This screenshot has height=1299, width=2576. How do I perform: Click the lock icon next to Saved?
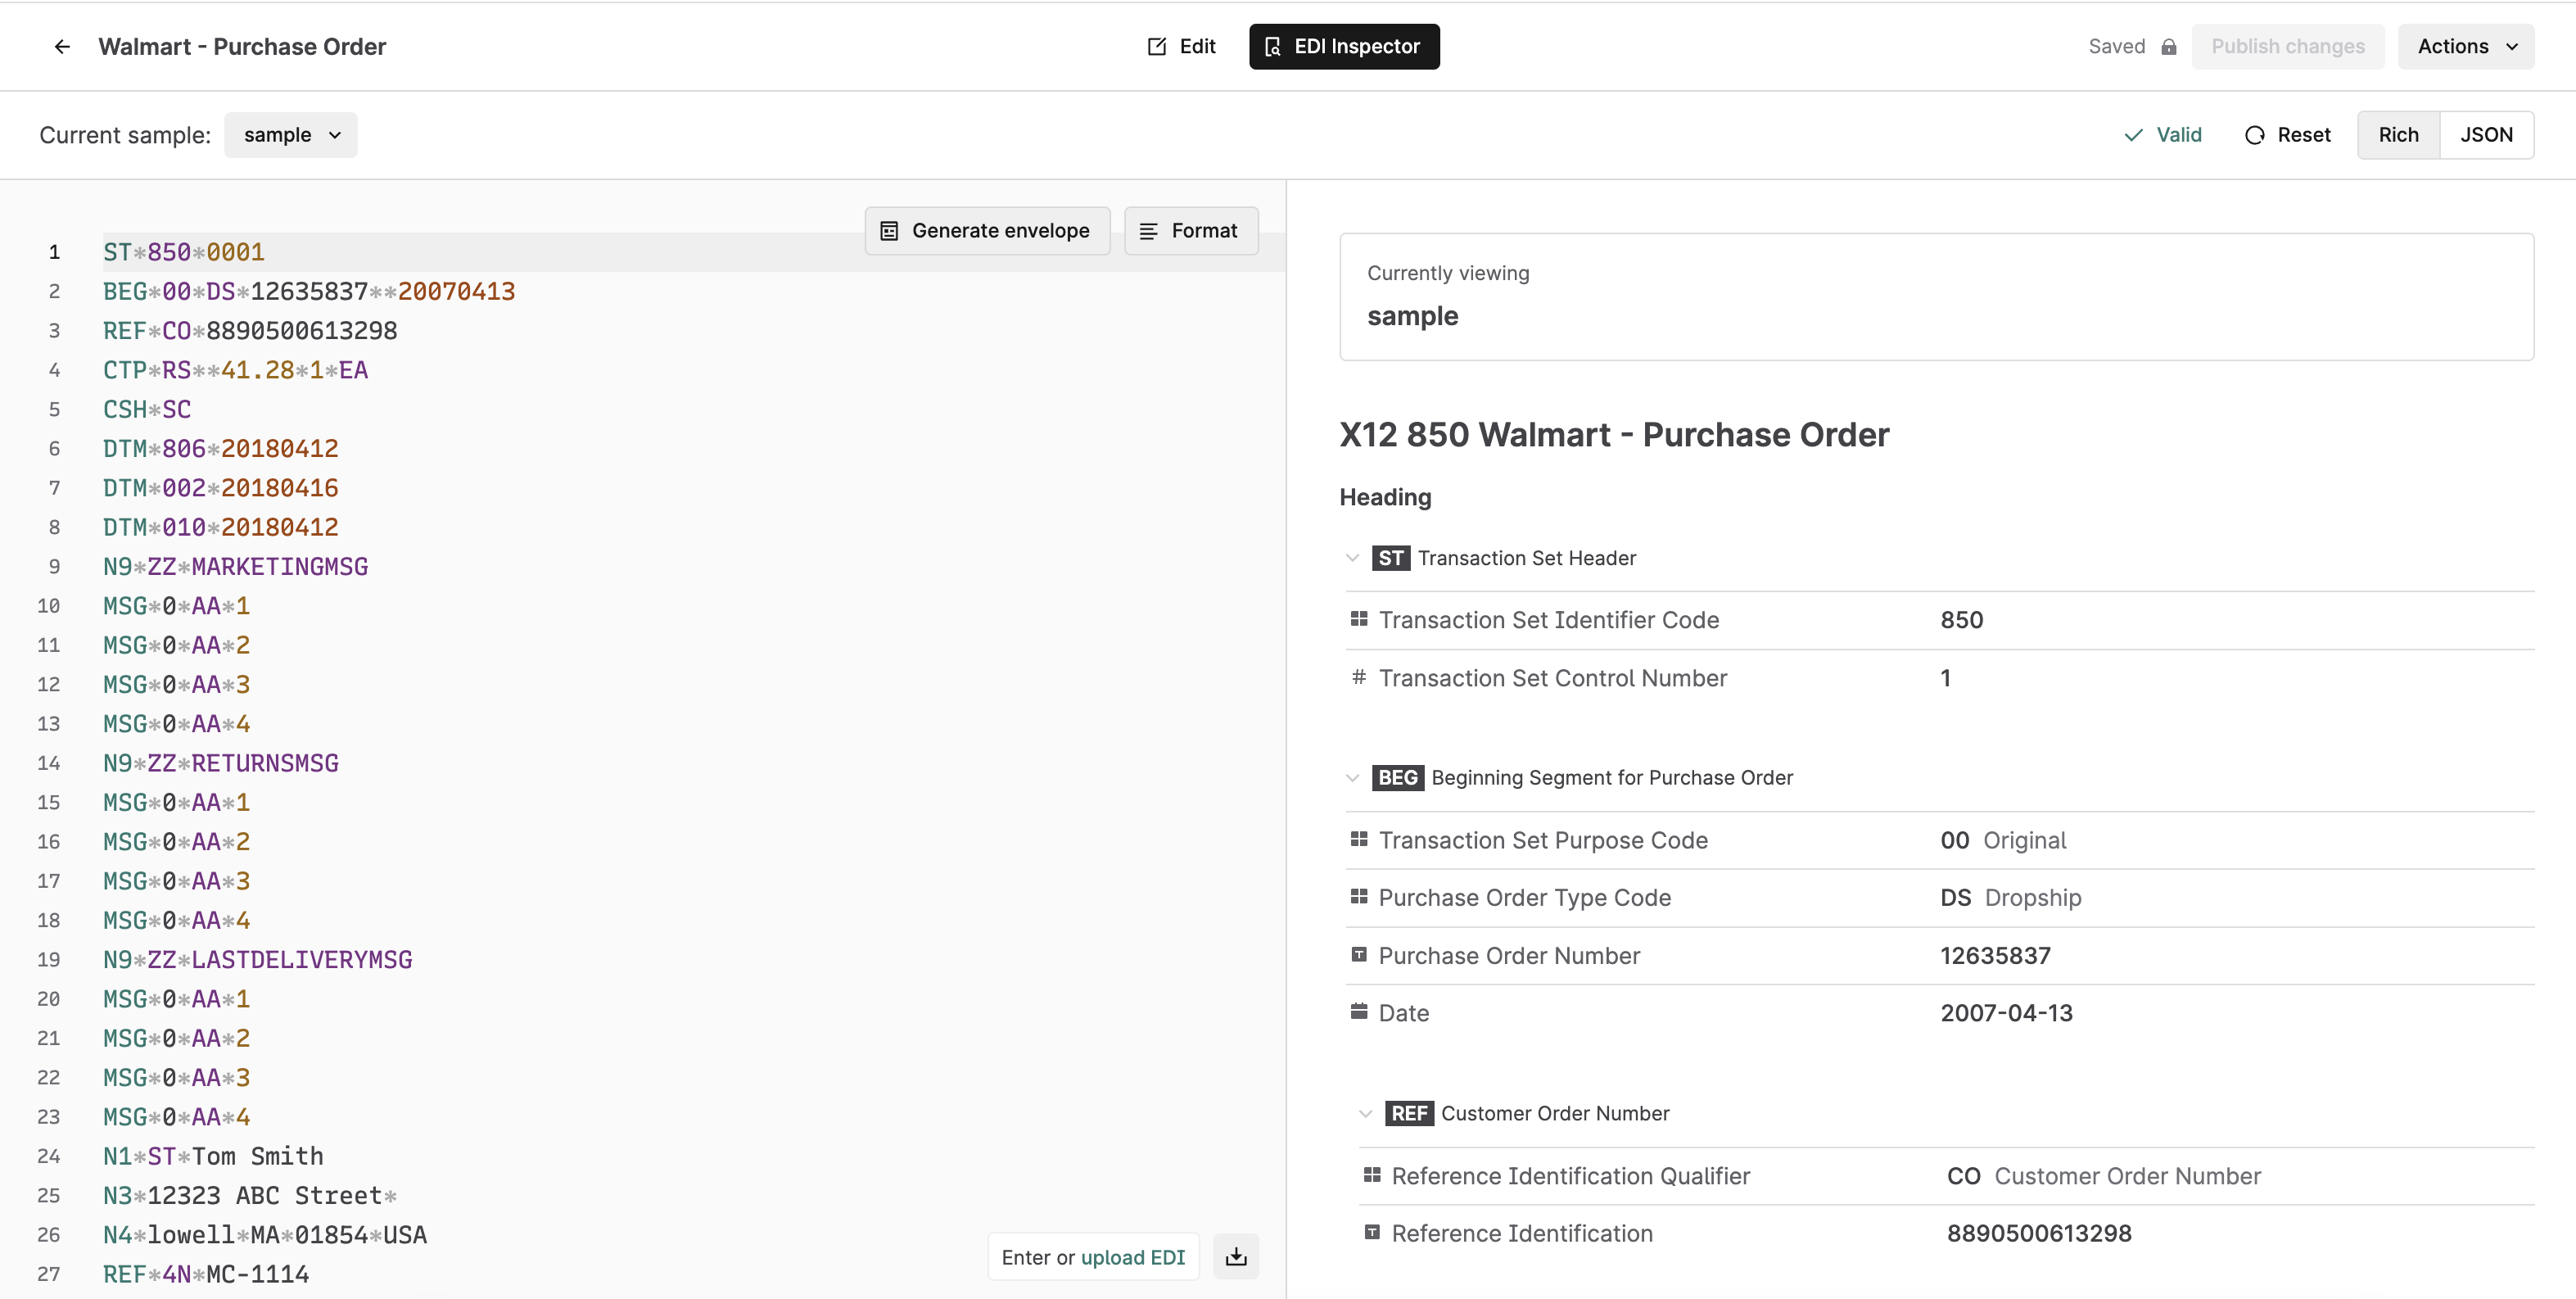coord(2169,47)
